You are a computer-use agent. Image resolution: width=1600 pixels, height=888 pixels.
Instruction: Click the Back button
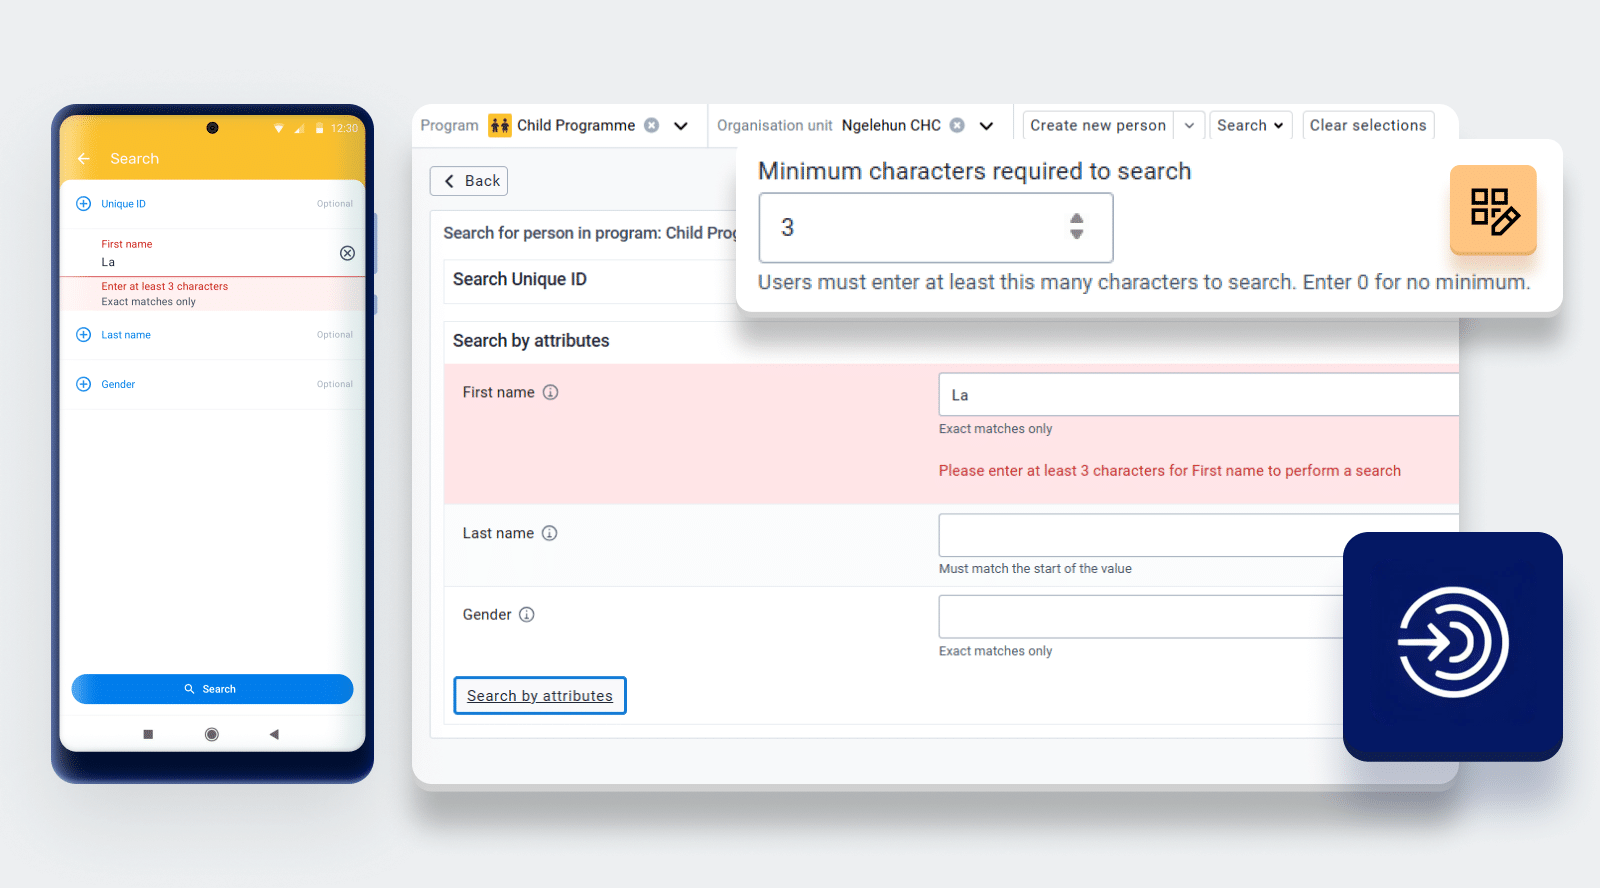tap(469, 181)
